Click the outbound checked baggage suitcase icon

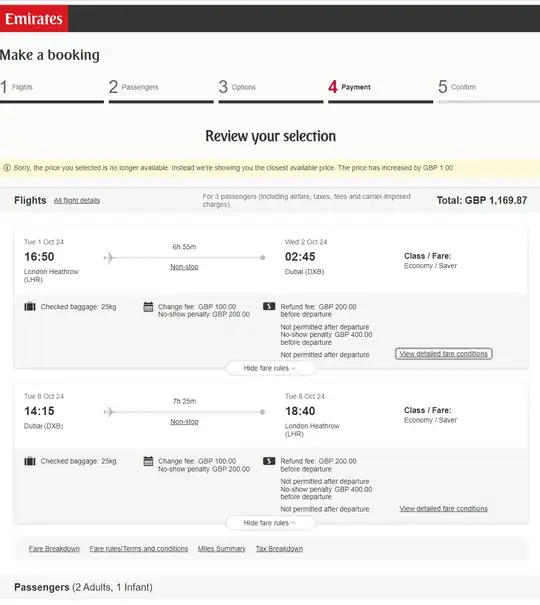click(30, 307)
